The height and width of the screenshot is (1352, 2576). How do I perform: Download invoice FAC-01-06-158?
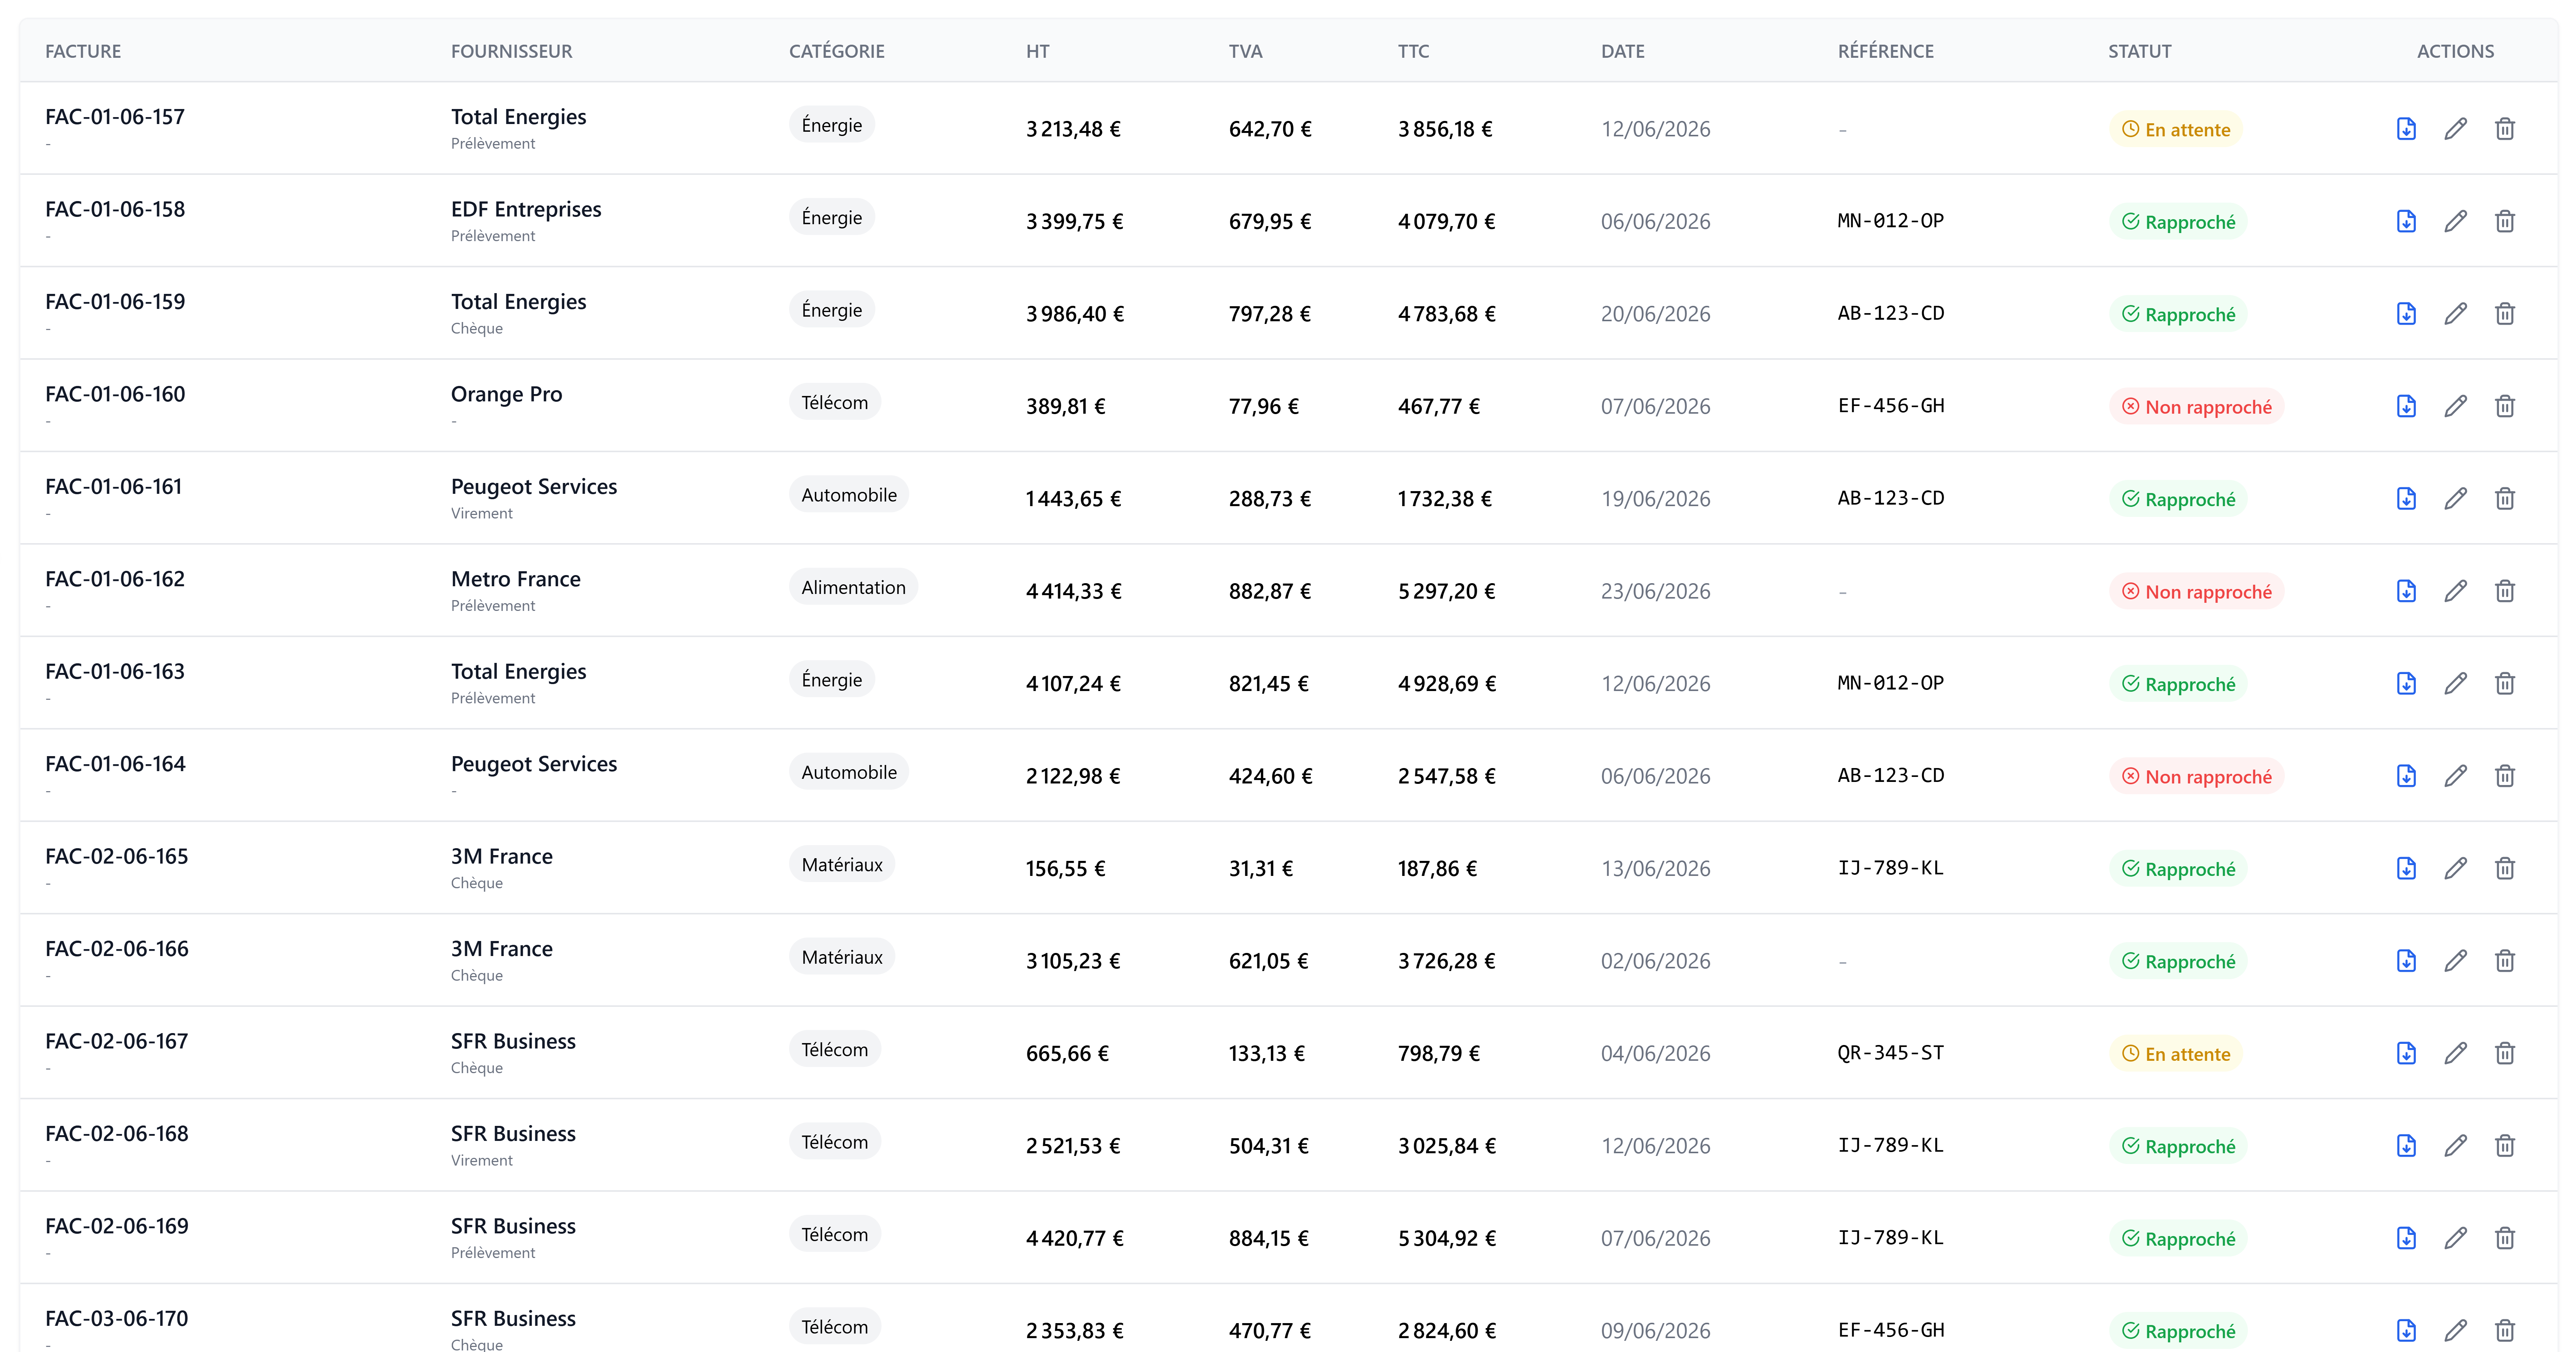click(2406, 221)
